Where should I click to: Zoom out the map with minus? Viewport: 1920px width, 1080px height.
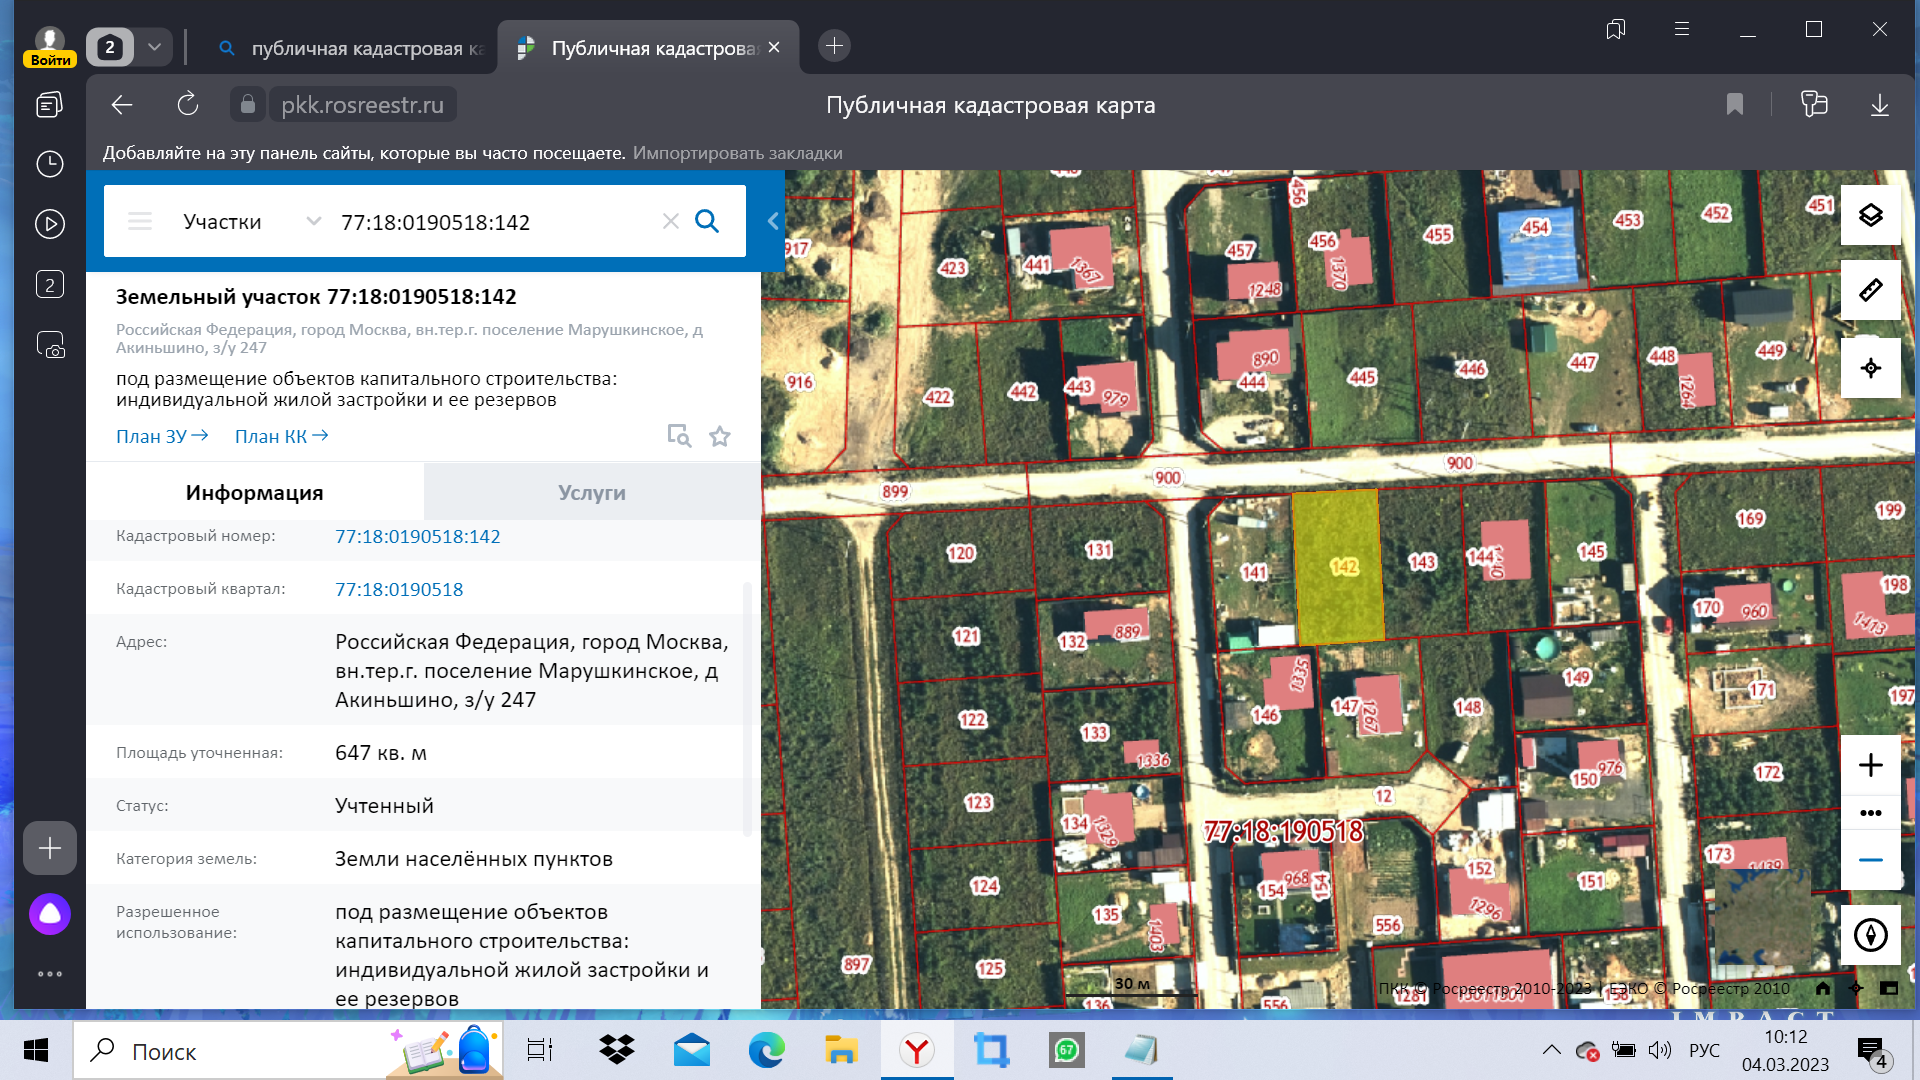(1870, 860)
